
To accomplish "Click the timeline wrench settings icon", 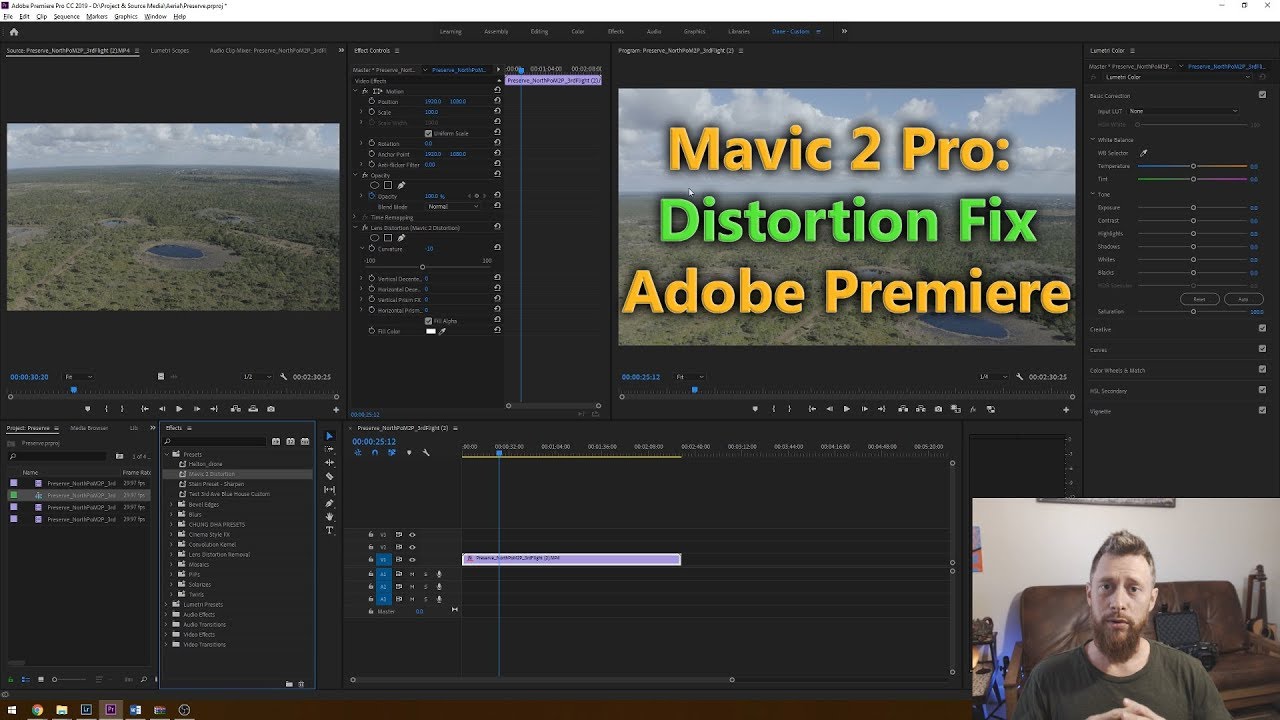I will [426, 453].
